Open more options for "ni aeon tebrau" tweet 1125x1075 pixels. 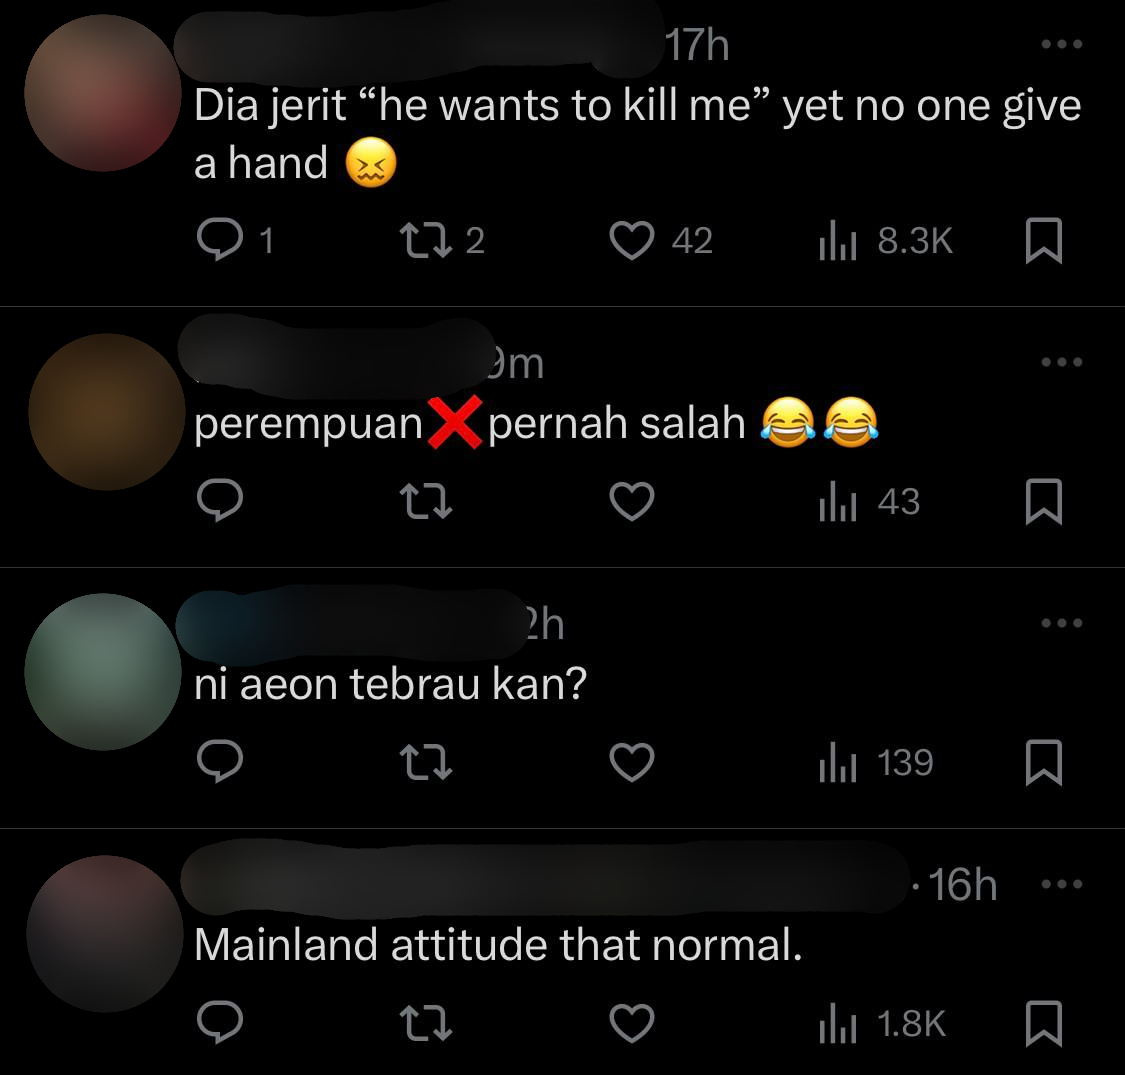pyautogui.click(x=1062, y=622)
